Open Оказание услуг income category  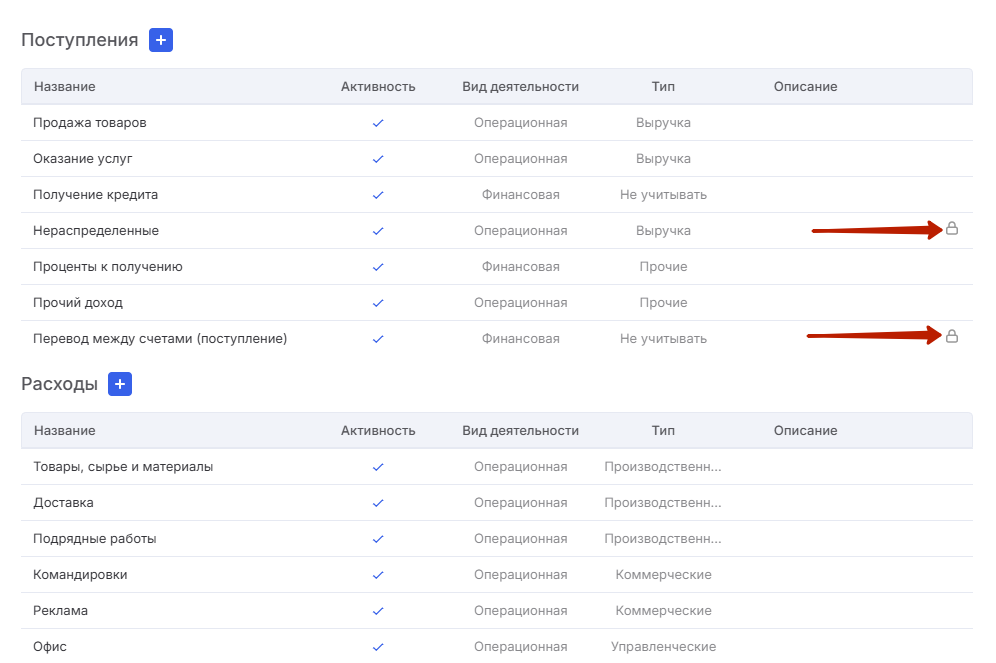(x=497, y=159)
